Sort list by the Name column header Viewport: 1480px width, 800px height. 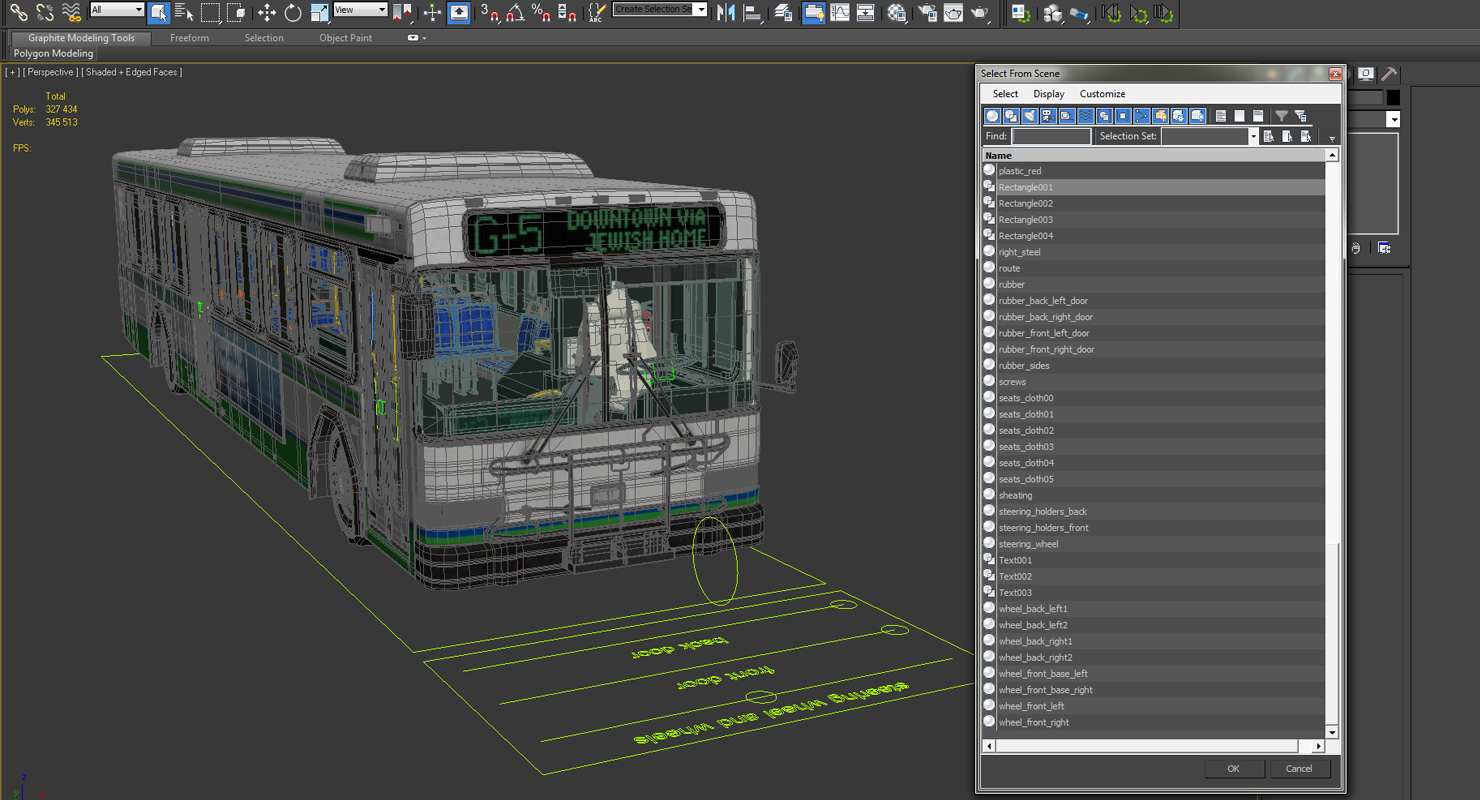(x=1154, y=155)
